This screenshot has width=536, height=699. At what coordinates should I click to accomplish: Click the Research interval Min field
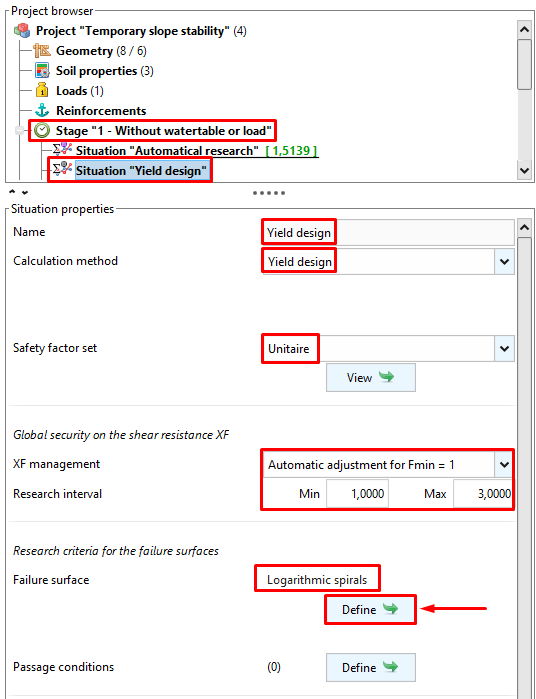pos(357,493)
